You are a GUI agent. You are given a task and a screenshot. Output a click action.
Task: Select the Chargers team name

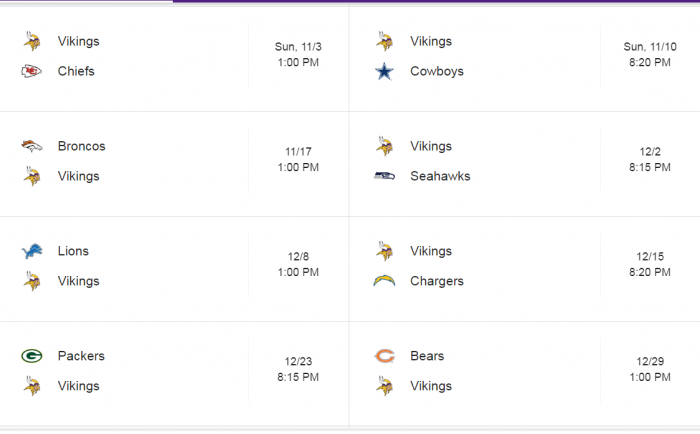coord(437,281)
